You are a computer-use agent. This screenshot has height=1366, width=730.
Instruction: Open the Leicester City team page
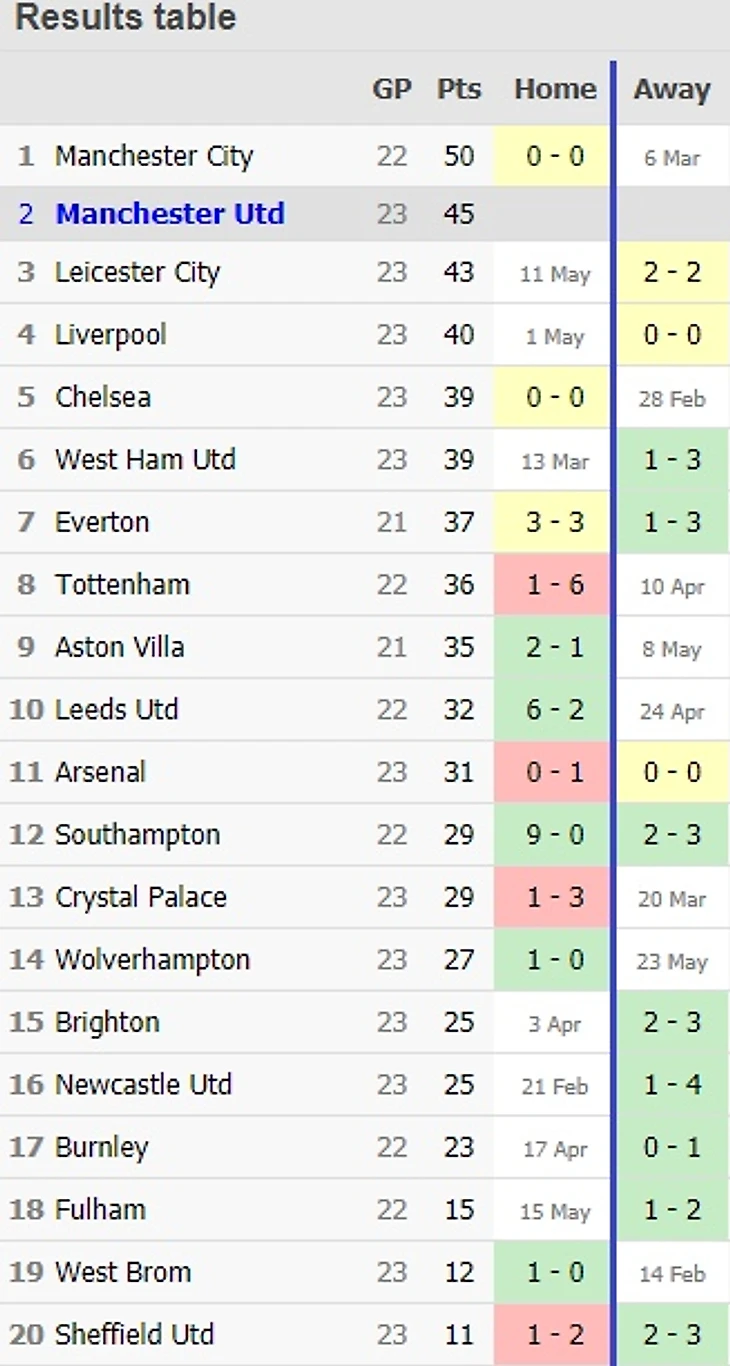(137, 273)
